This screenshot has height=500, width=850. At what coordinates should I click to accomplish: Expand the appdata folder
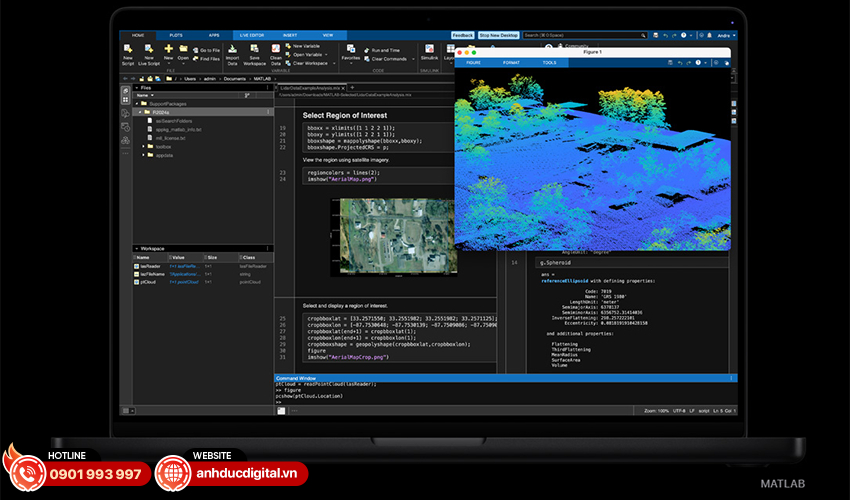[x=145, y=155]
